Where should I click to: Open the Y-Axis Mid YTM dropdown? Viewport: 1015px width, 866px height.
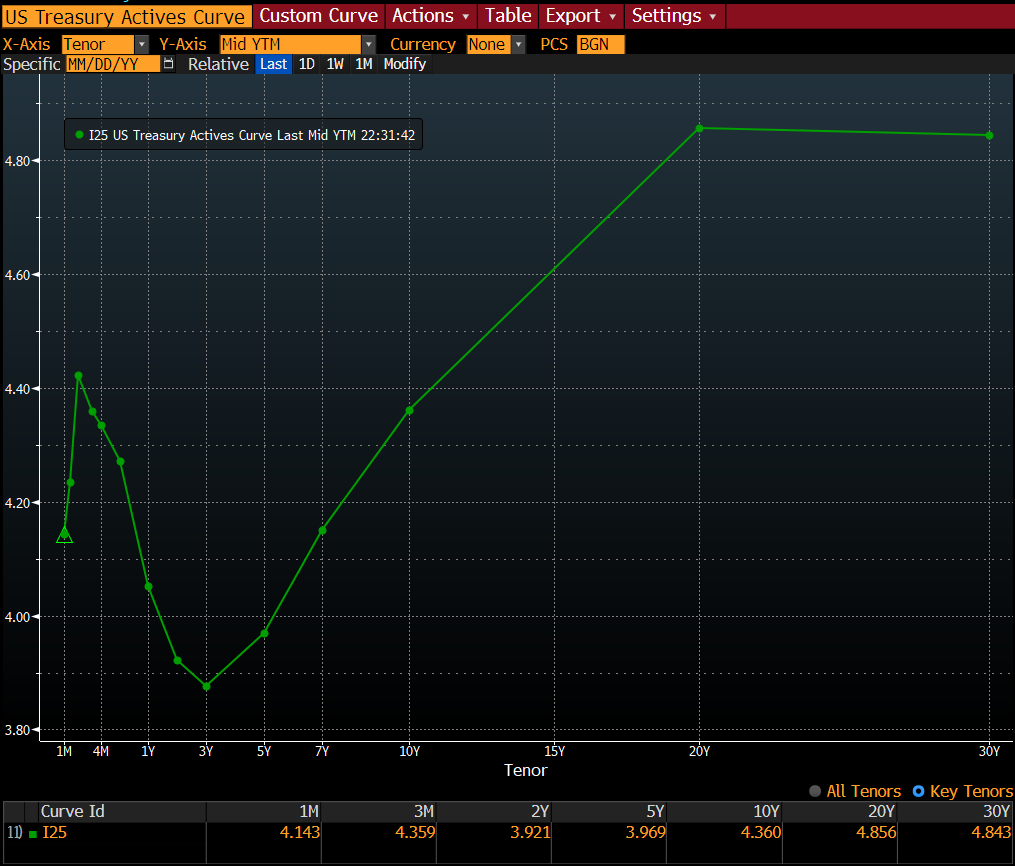(369, 44)
